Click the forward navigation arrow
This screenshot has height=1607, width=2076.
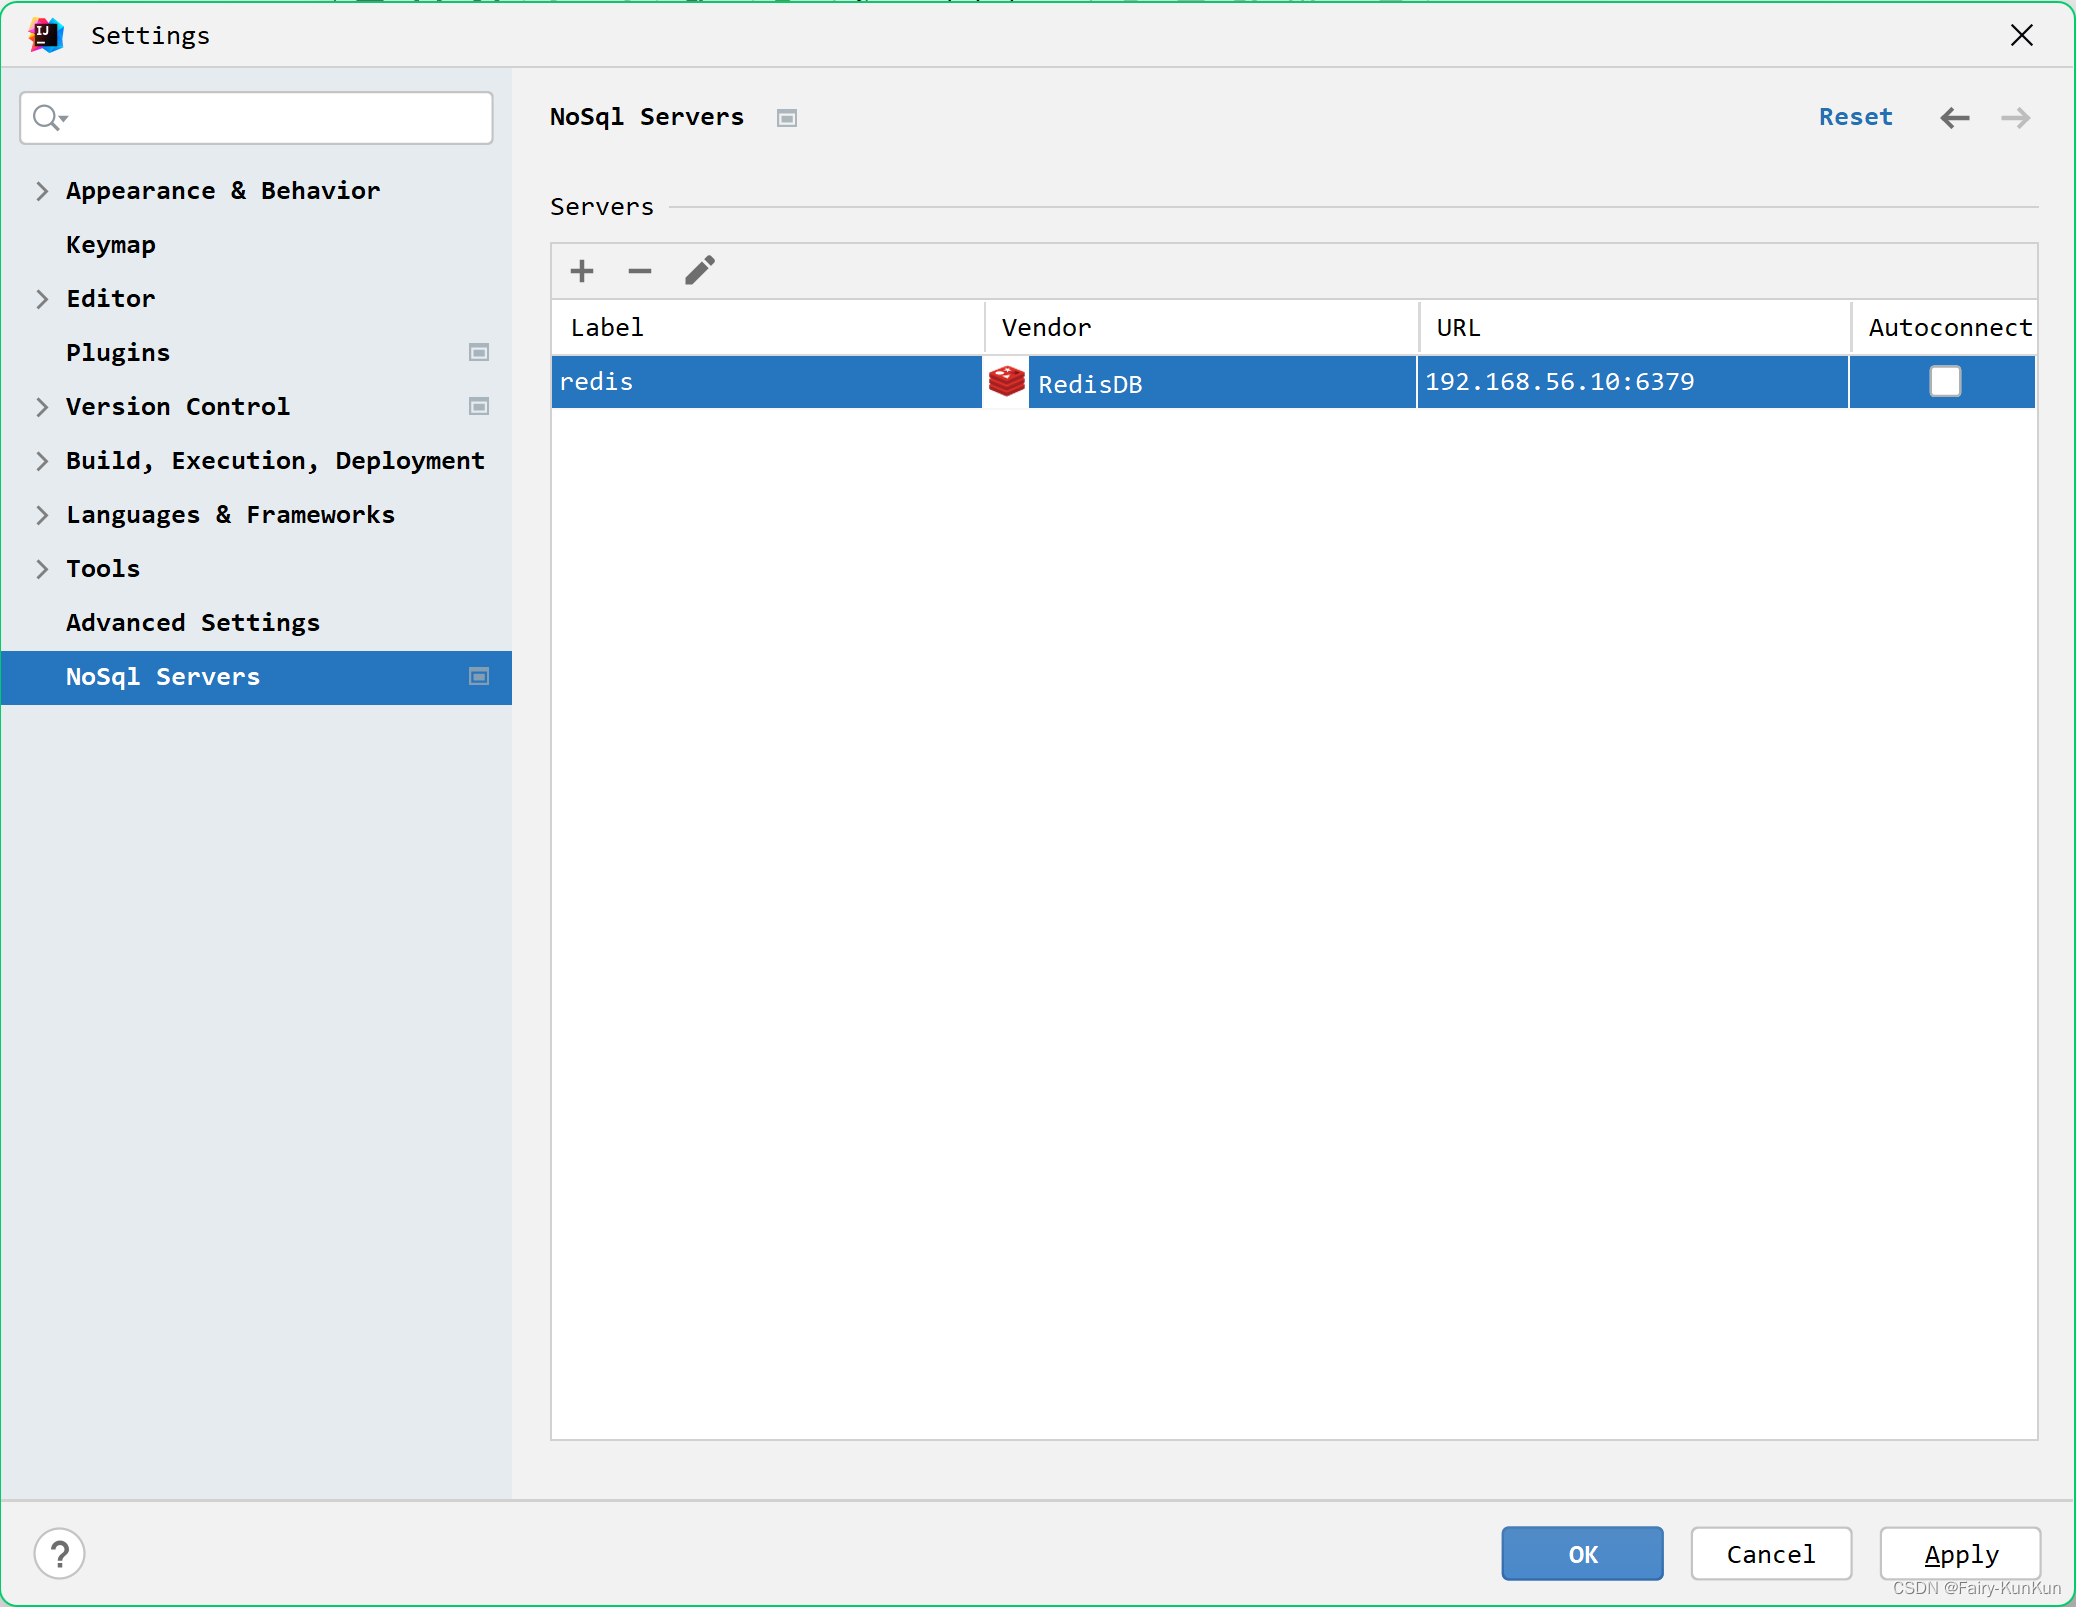point(2015,118)
